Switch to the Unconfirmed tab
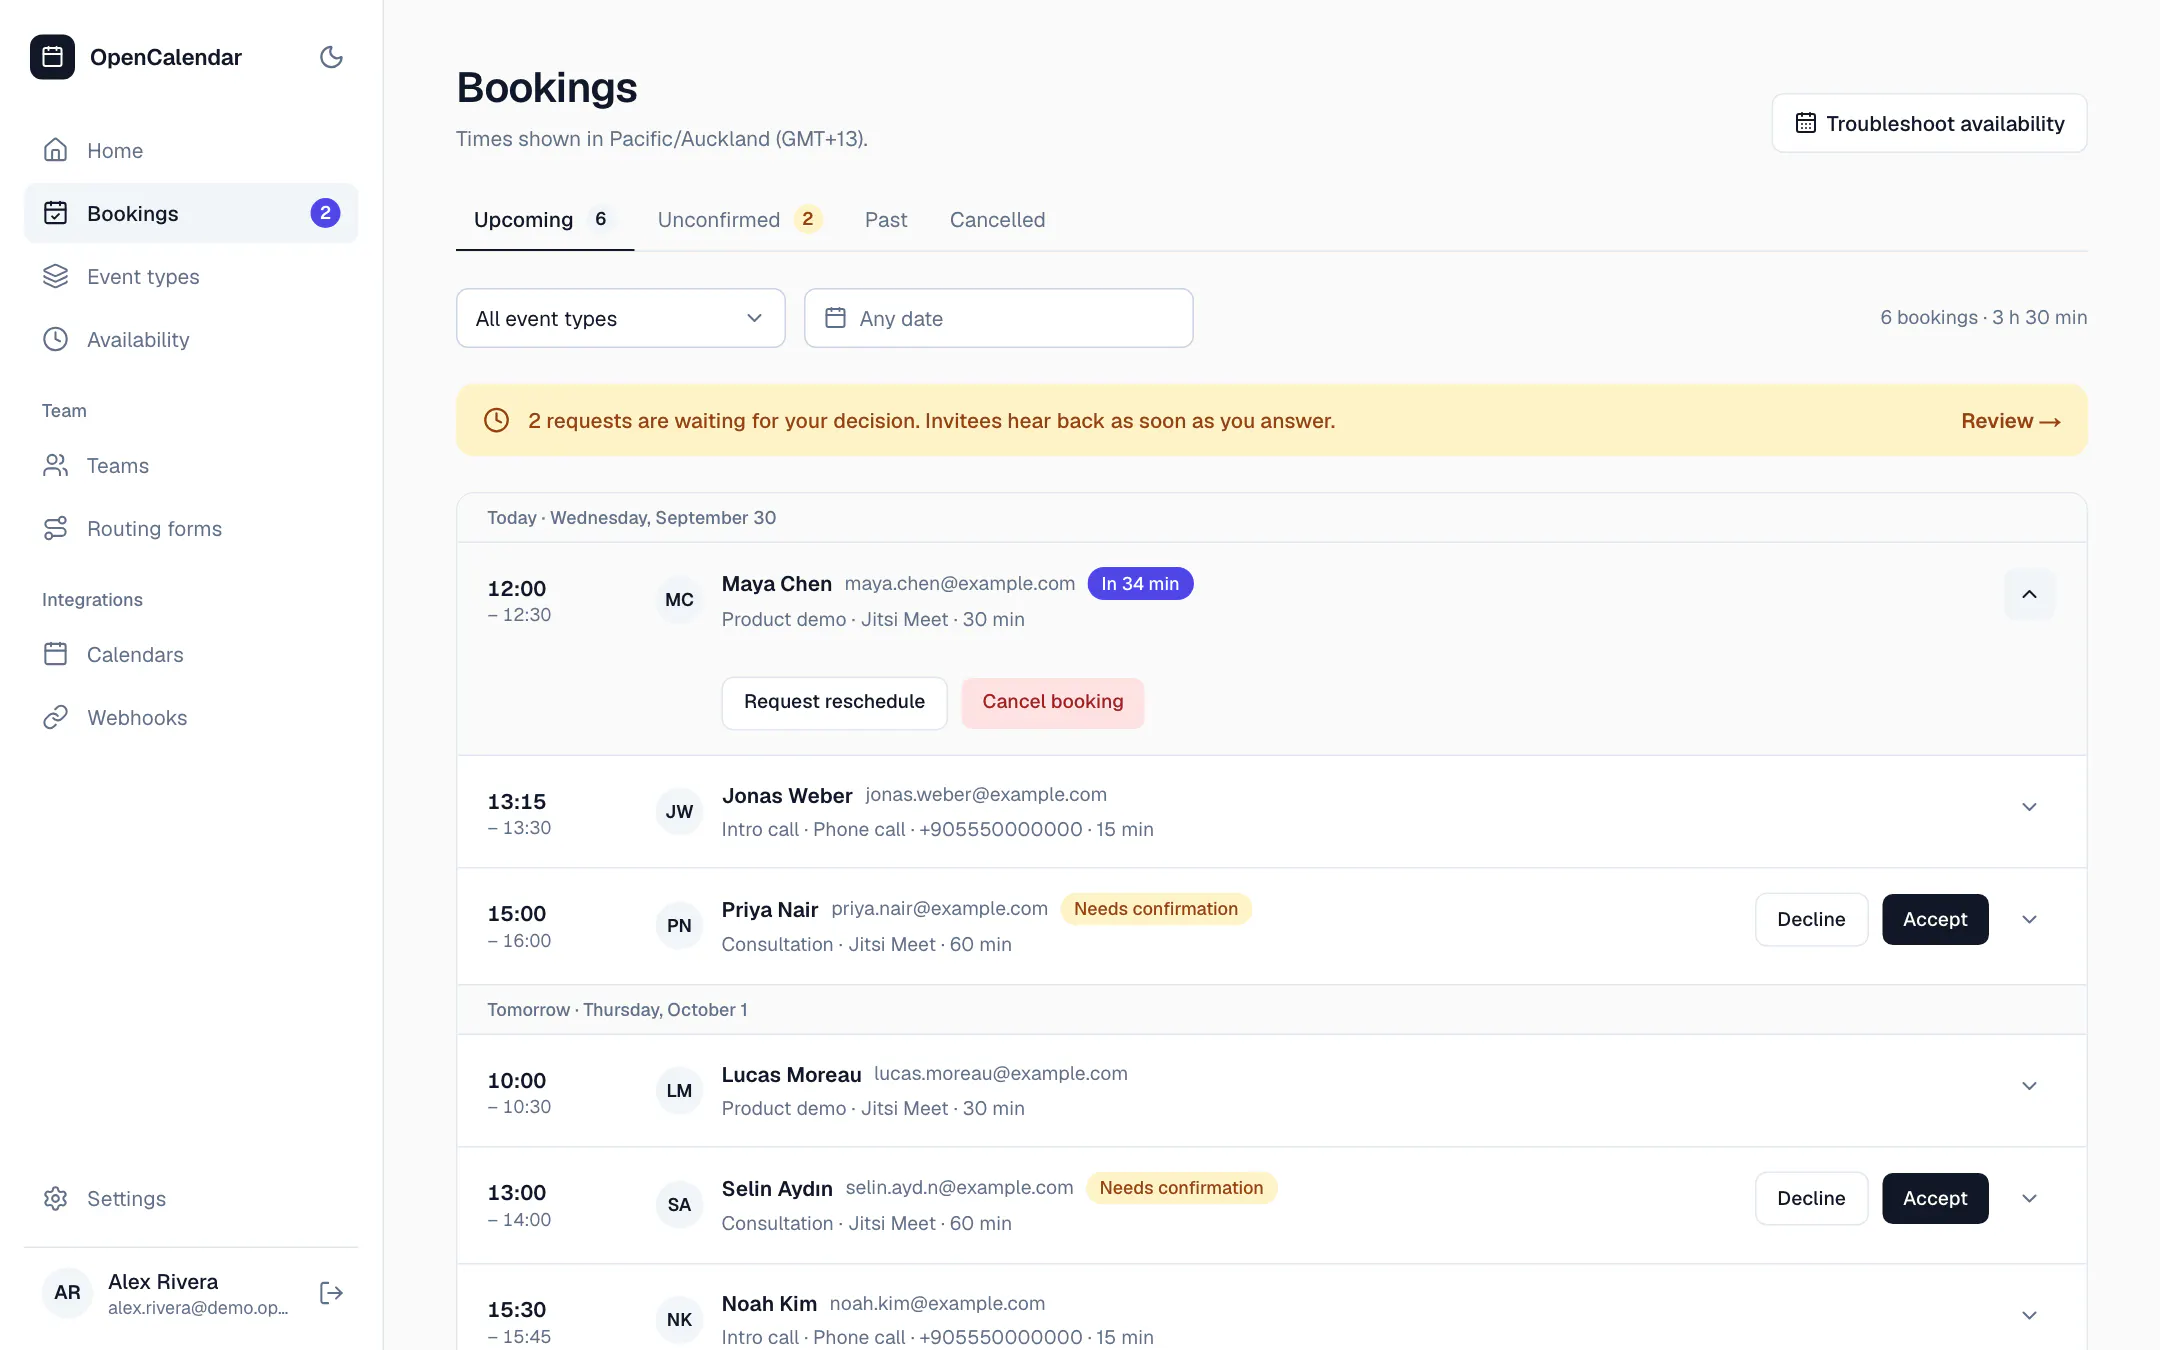2160x1350 pixels. click(x=740, y=219)
